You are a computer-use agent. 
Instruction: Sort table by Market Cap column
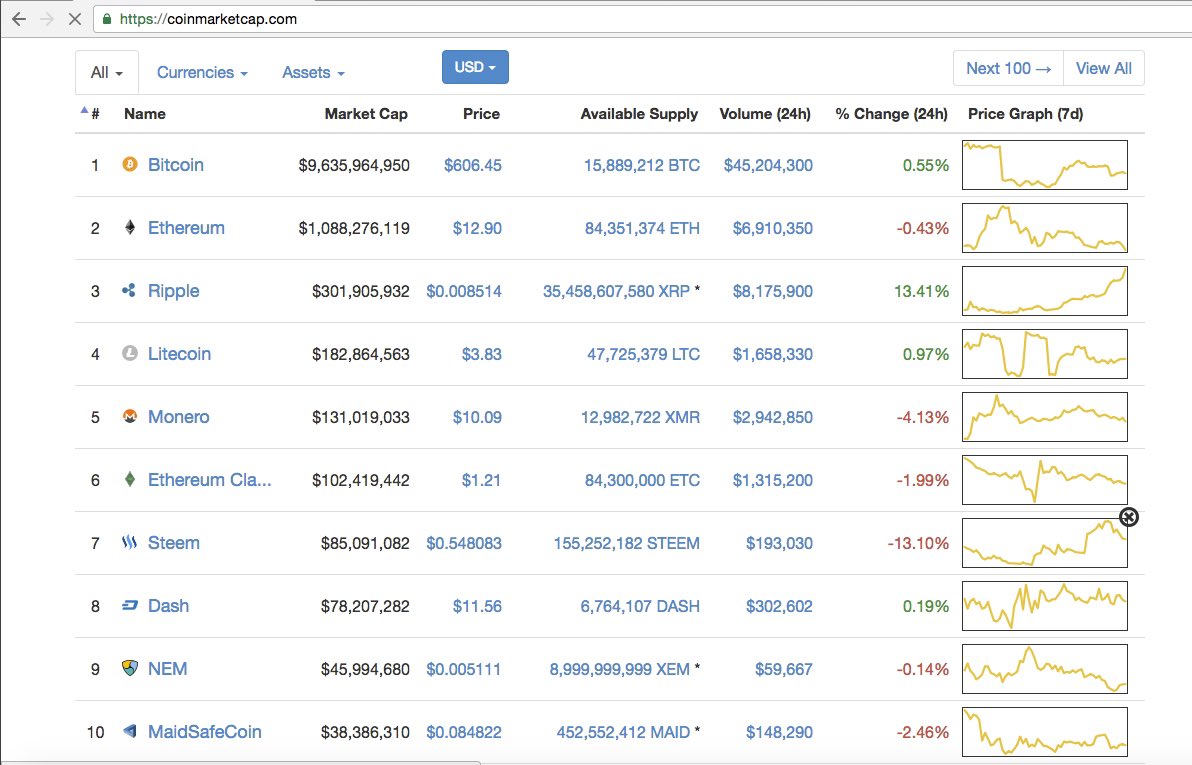point(366,114)
